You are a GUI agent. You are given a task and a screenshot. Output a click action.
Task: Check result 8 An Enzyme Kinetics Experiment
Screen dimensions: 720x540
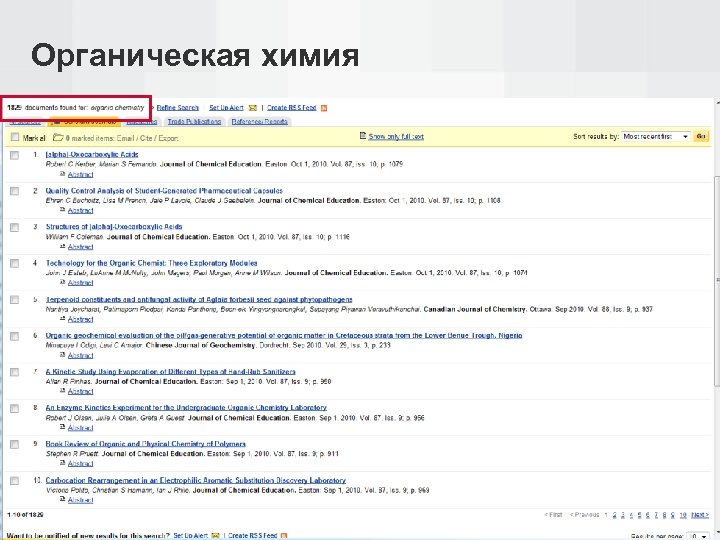coord(15,408)
